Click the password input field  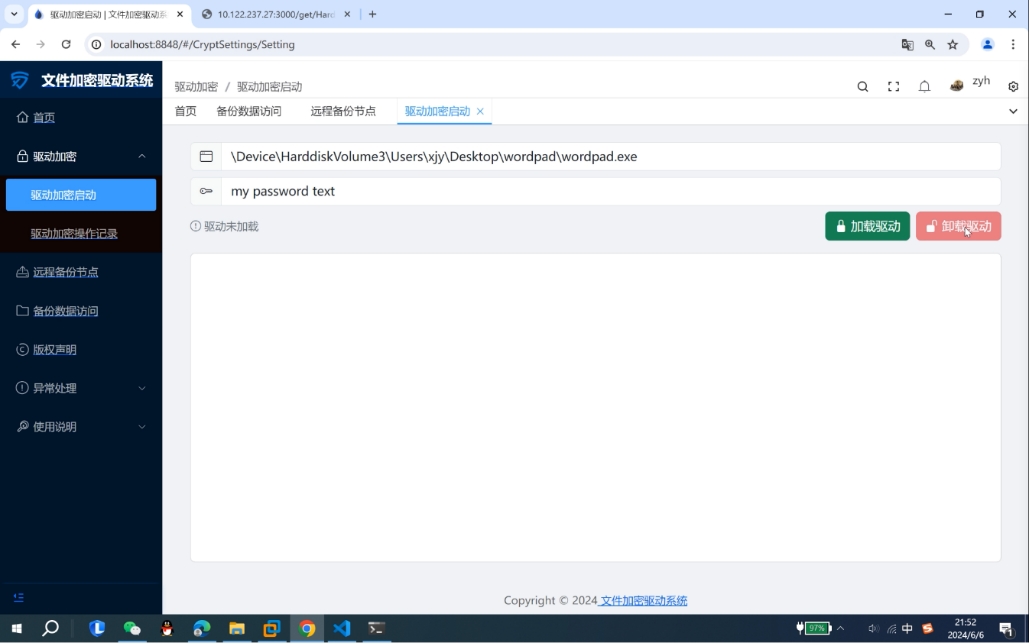click(x=610, y=191)
